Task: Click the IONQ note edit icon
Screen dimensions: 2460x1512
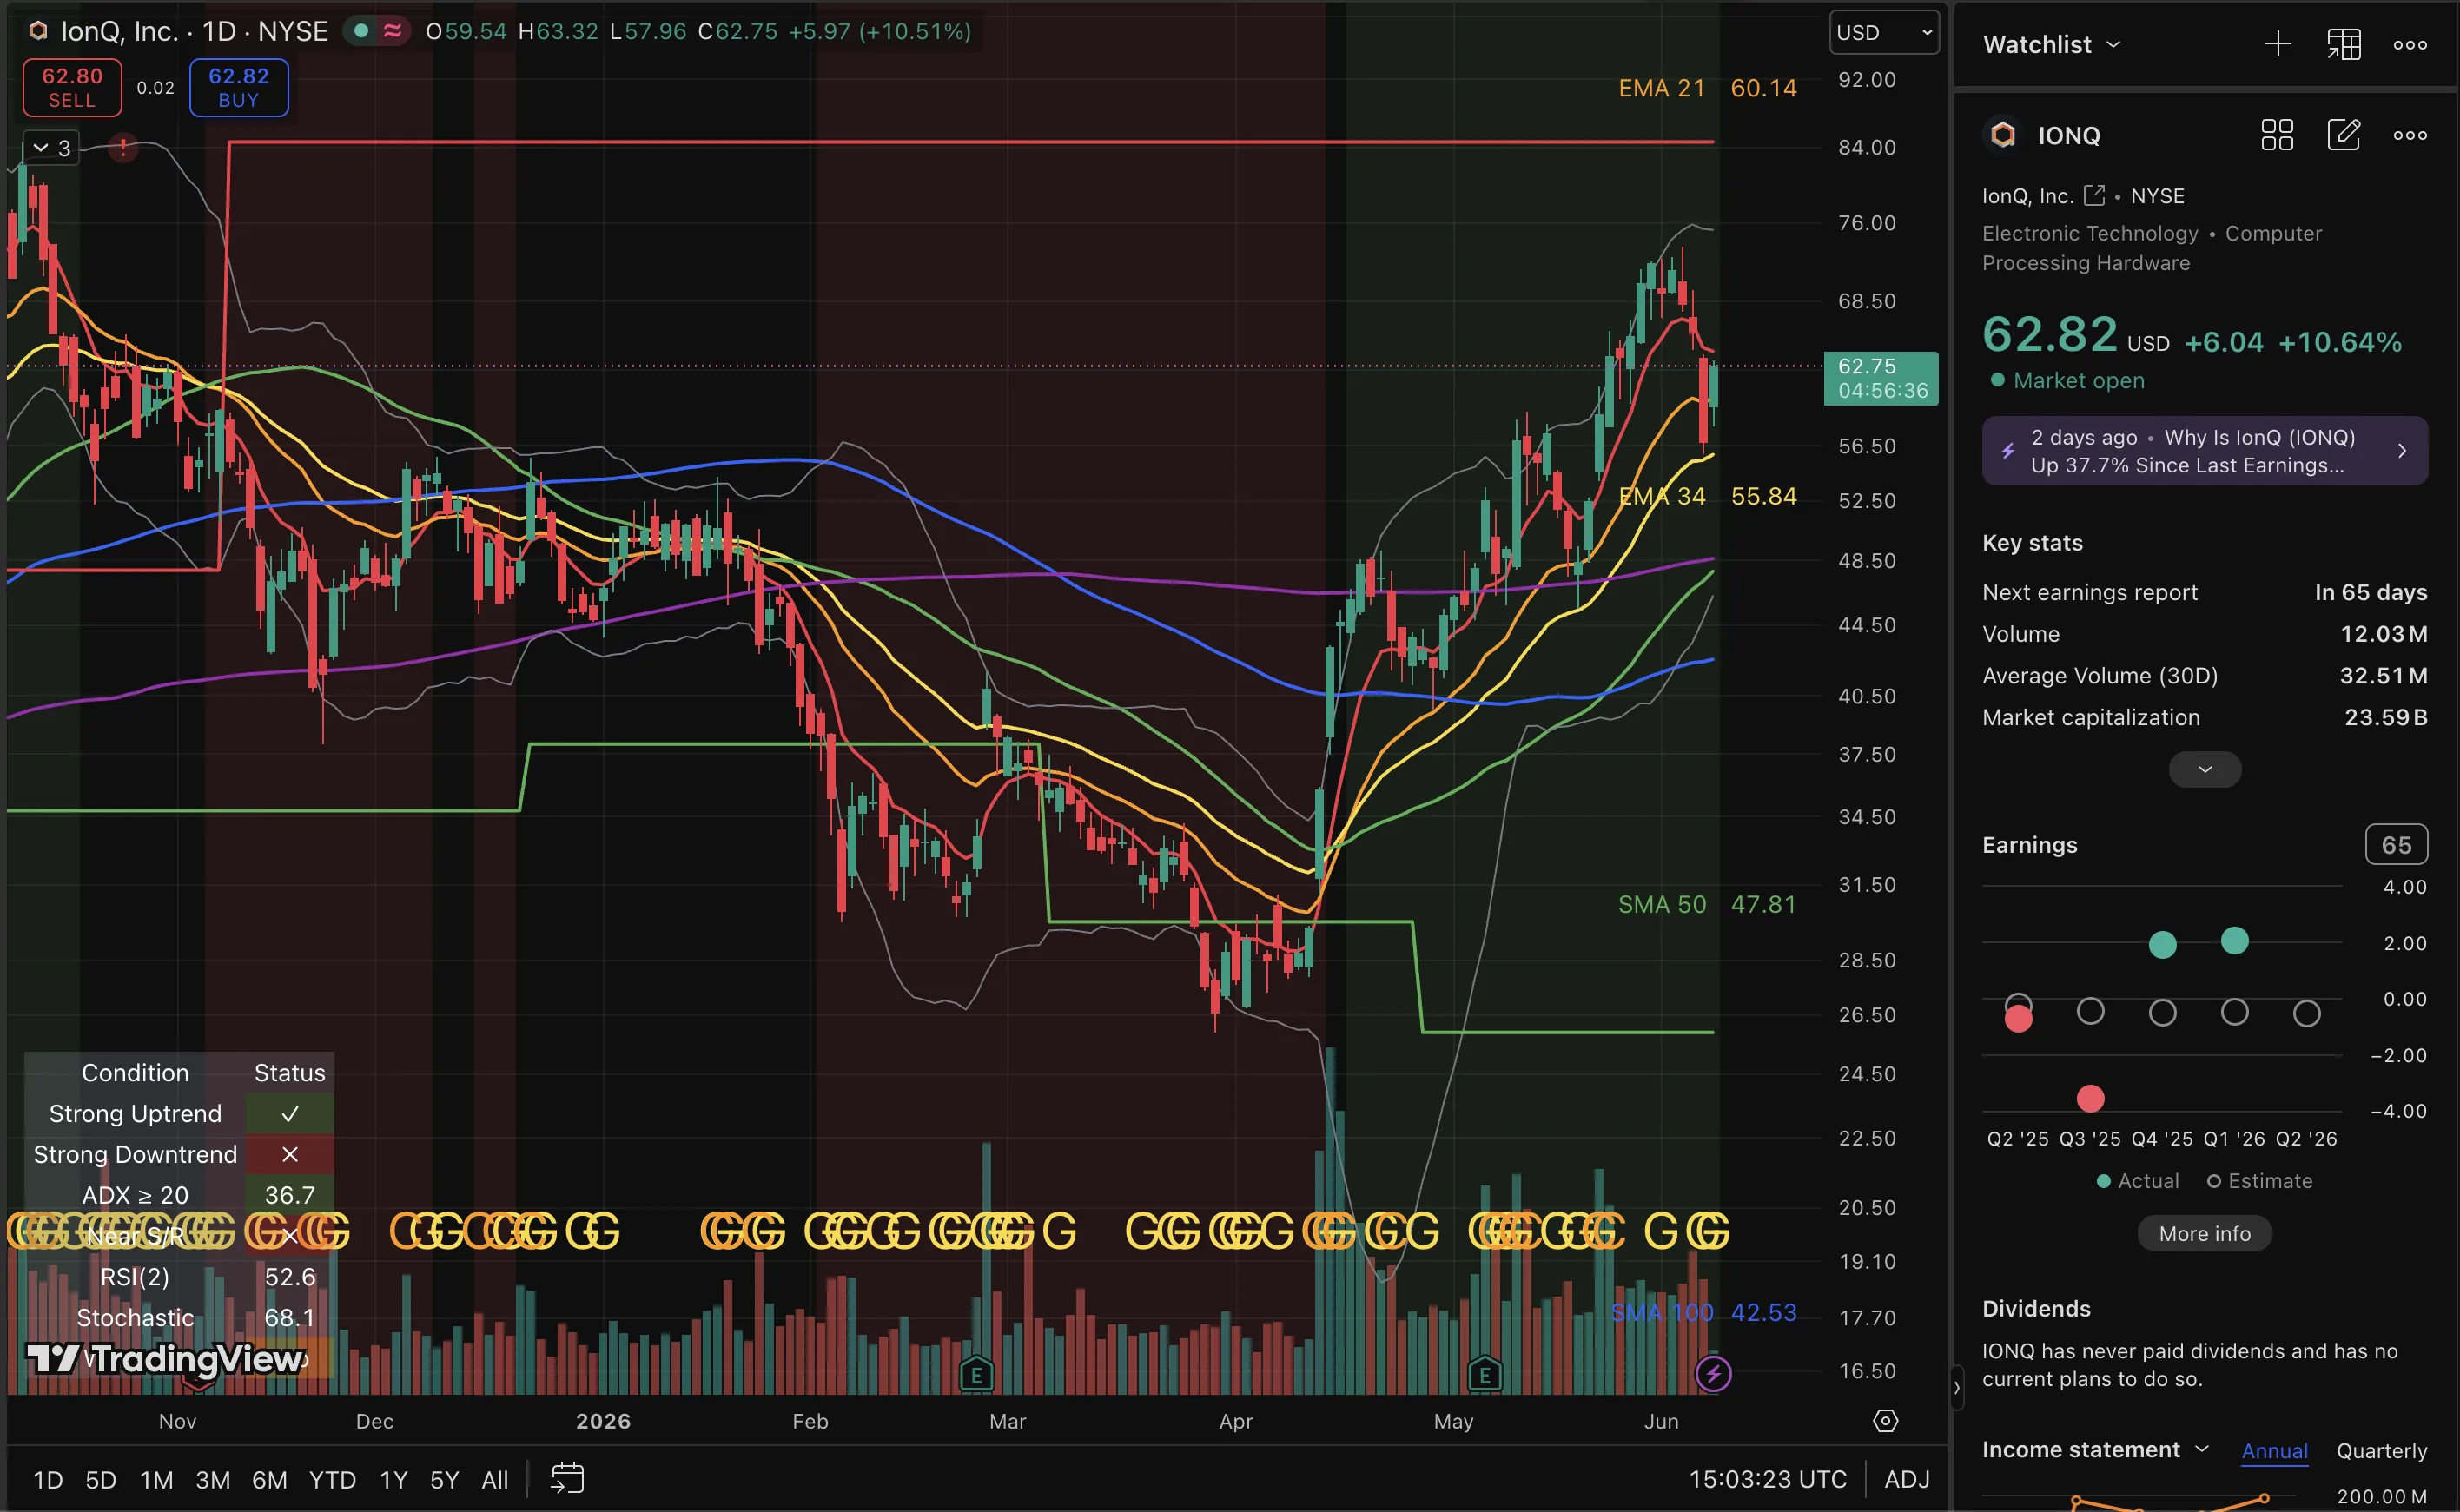Action: tap(2344, 135)
